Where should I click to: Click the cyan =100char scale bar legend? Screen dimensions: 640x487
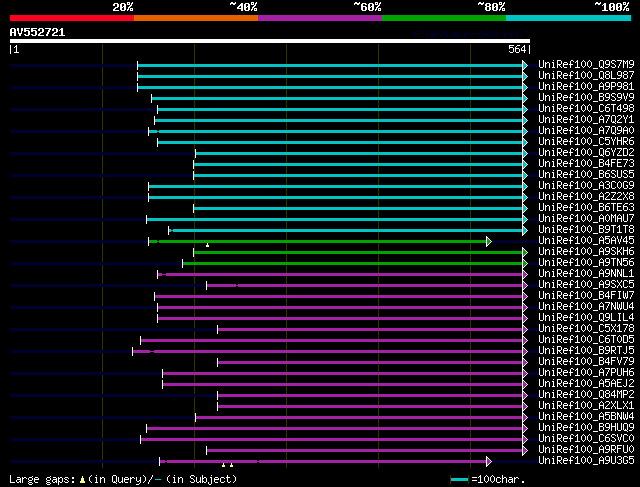coord(459,480)
